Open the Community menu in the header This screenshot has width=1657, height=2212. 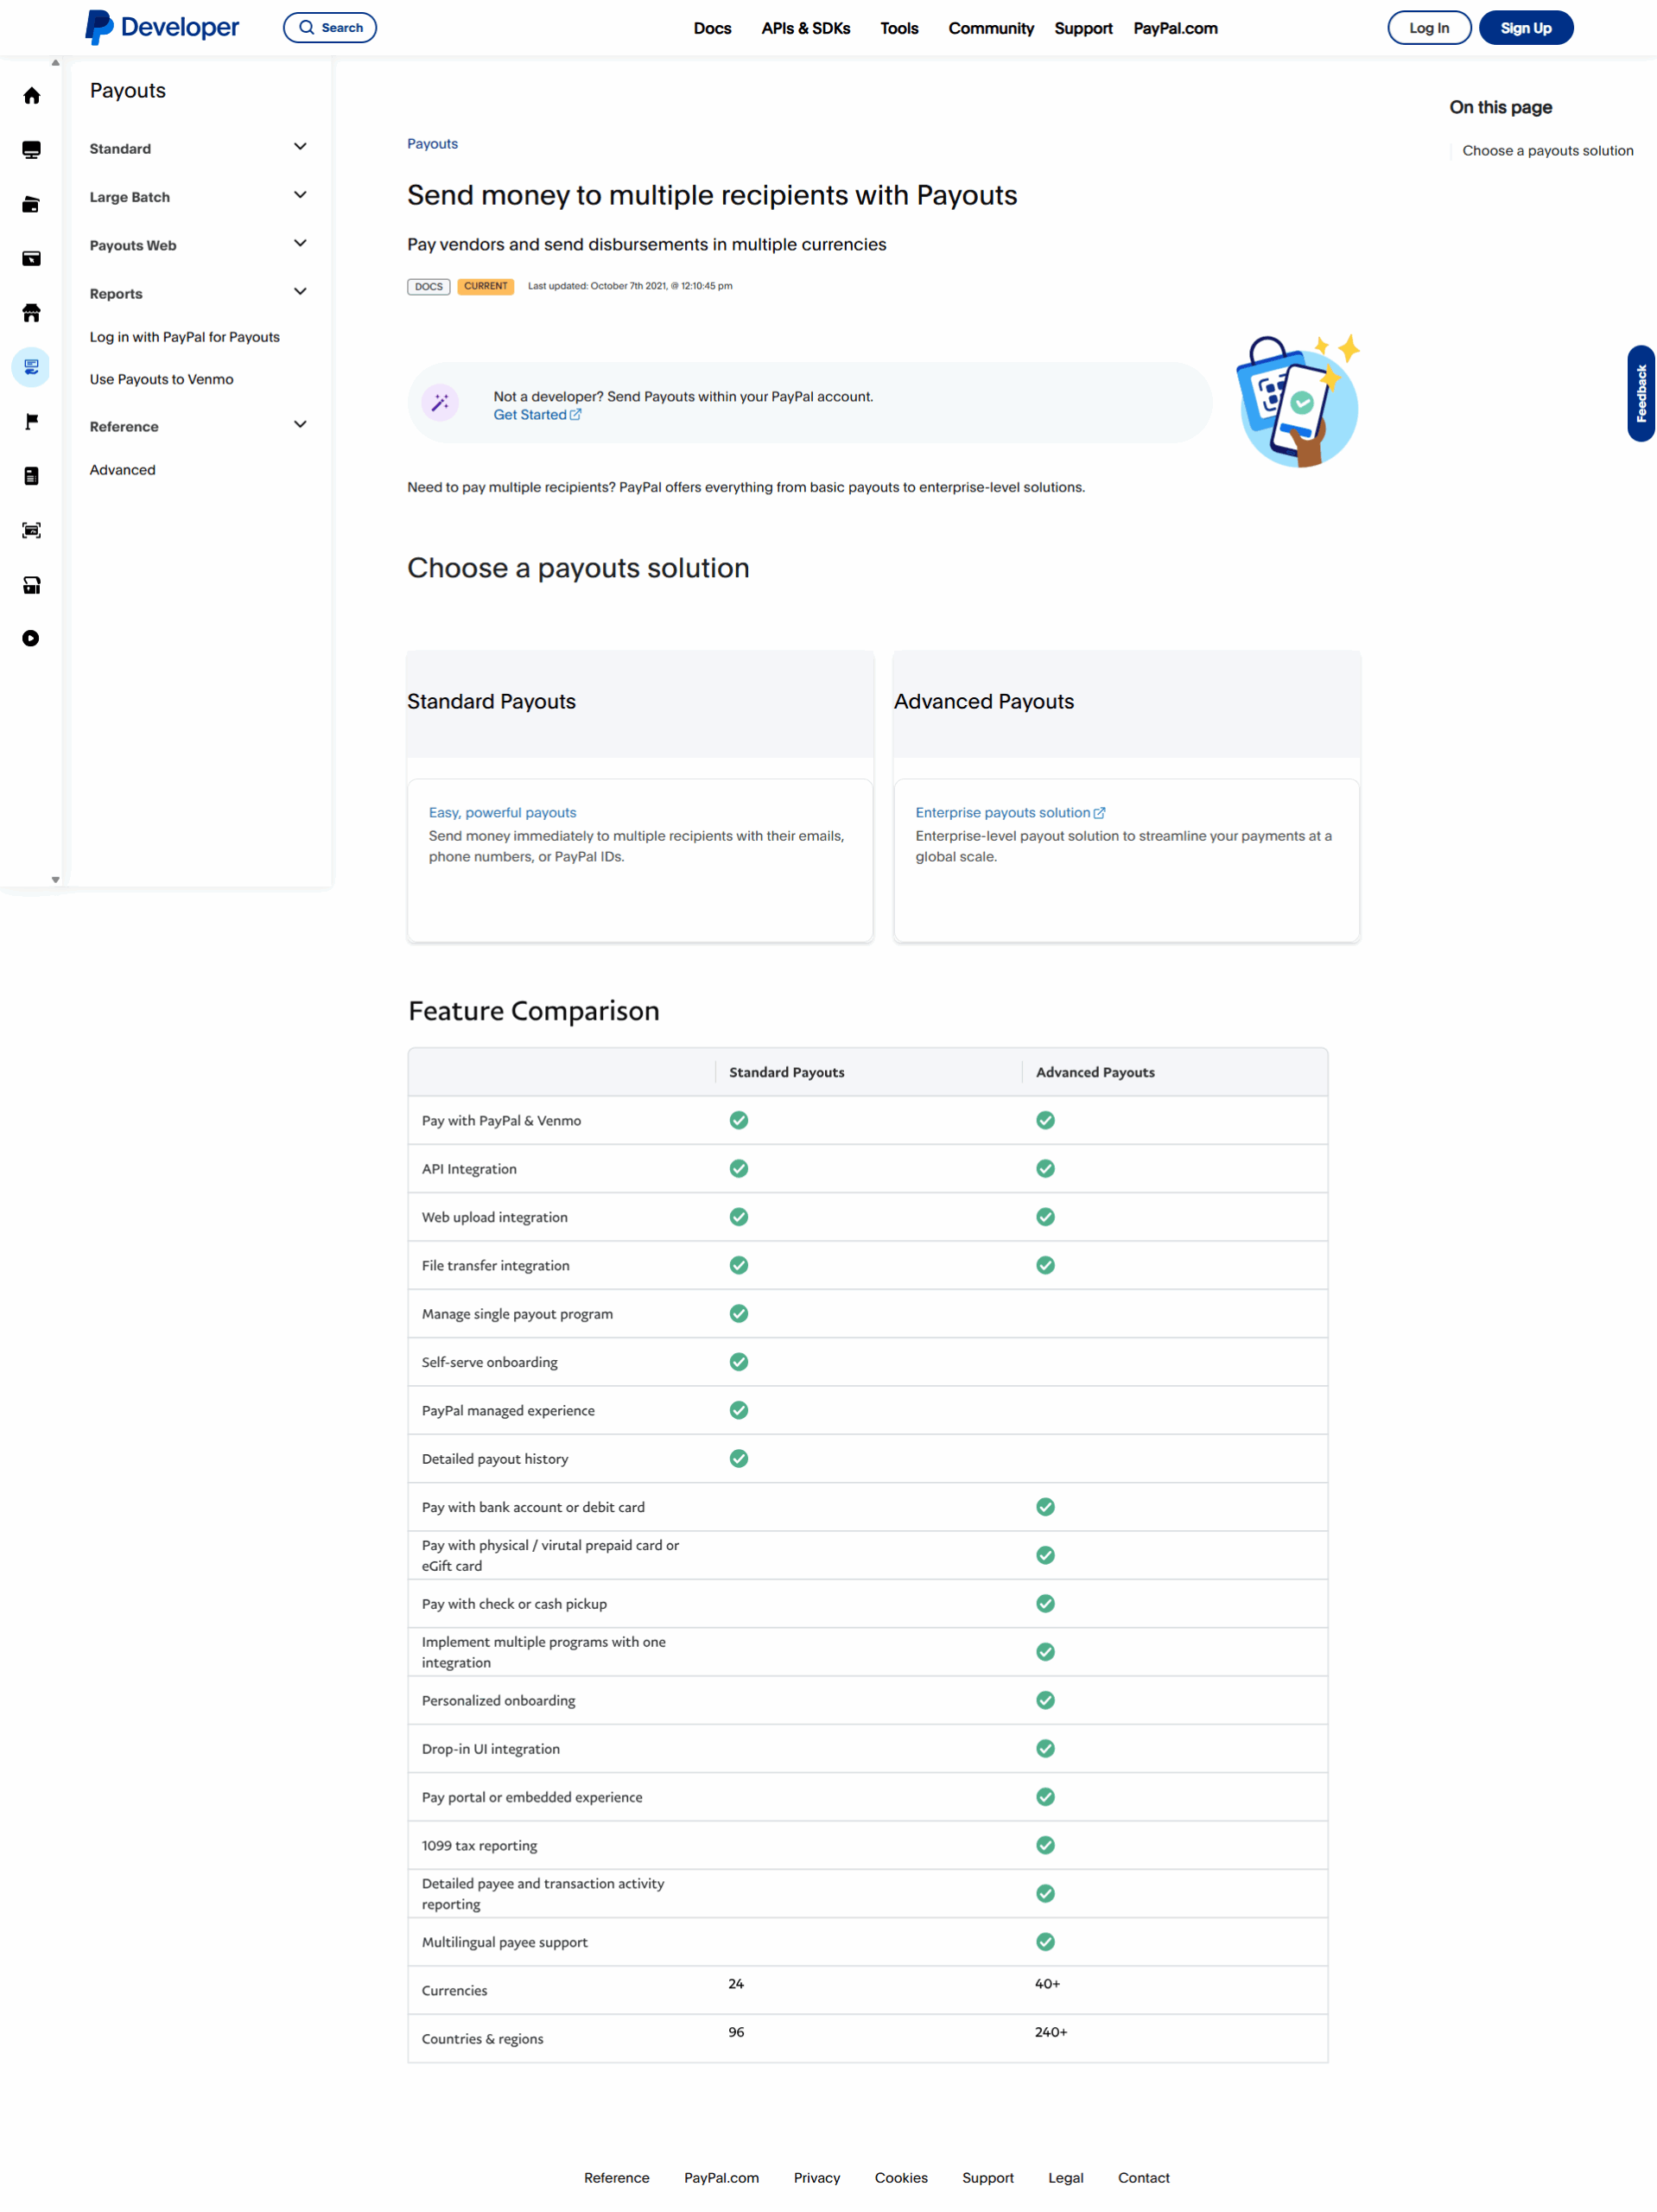991,28
